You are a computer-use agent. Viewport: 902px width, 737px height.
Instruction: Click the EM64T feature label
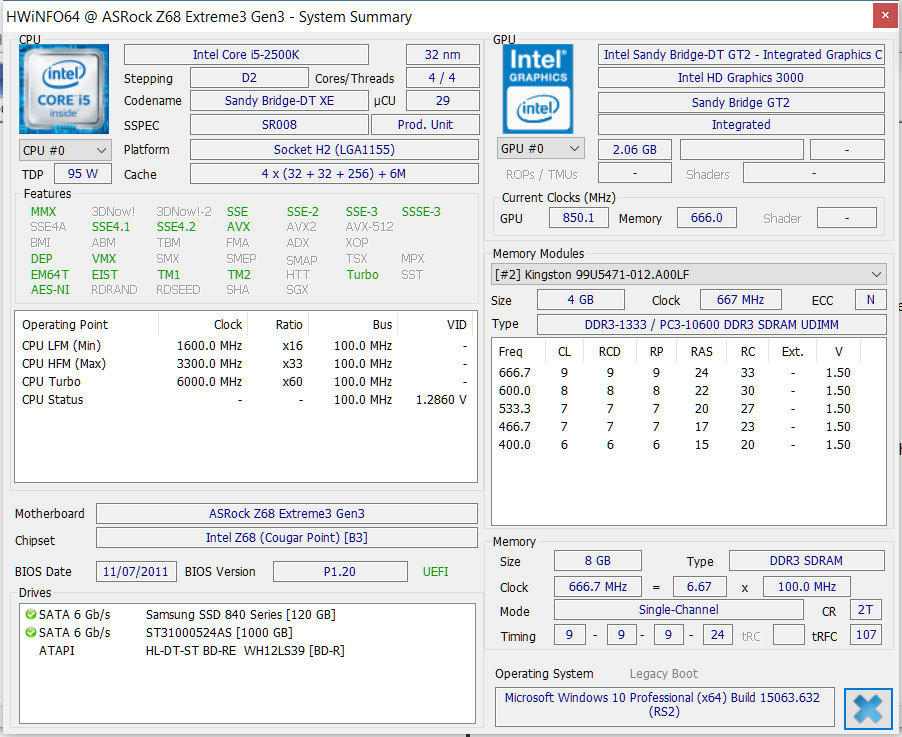[x=49, y=275]
